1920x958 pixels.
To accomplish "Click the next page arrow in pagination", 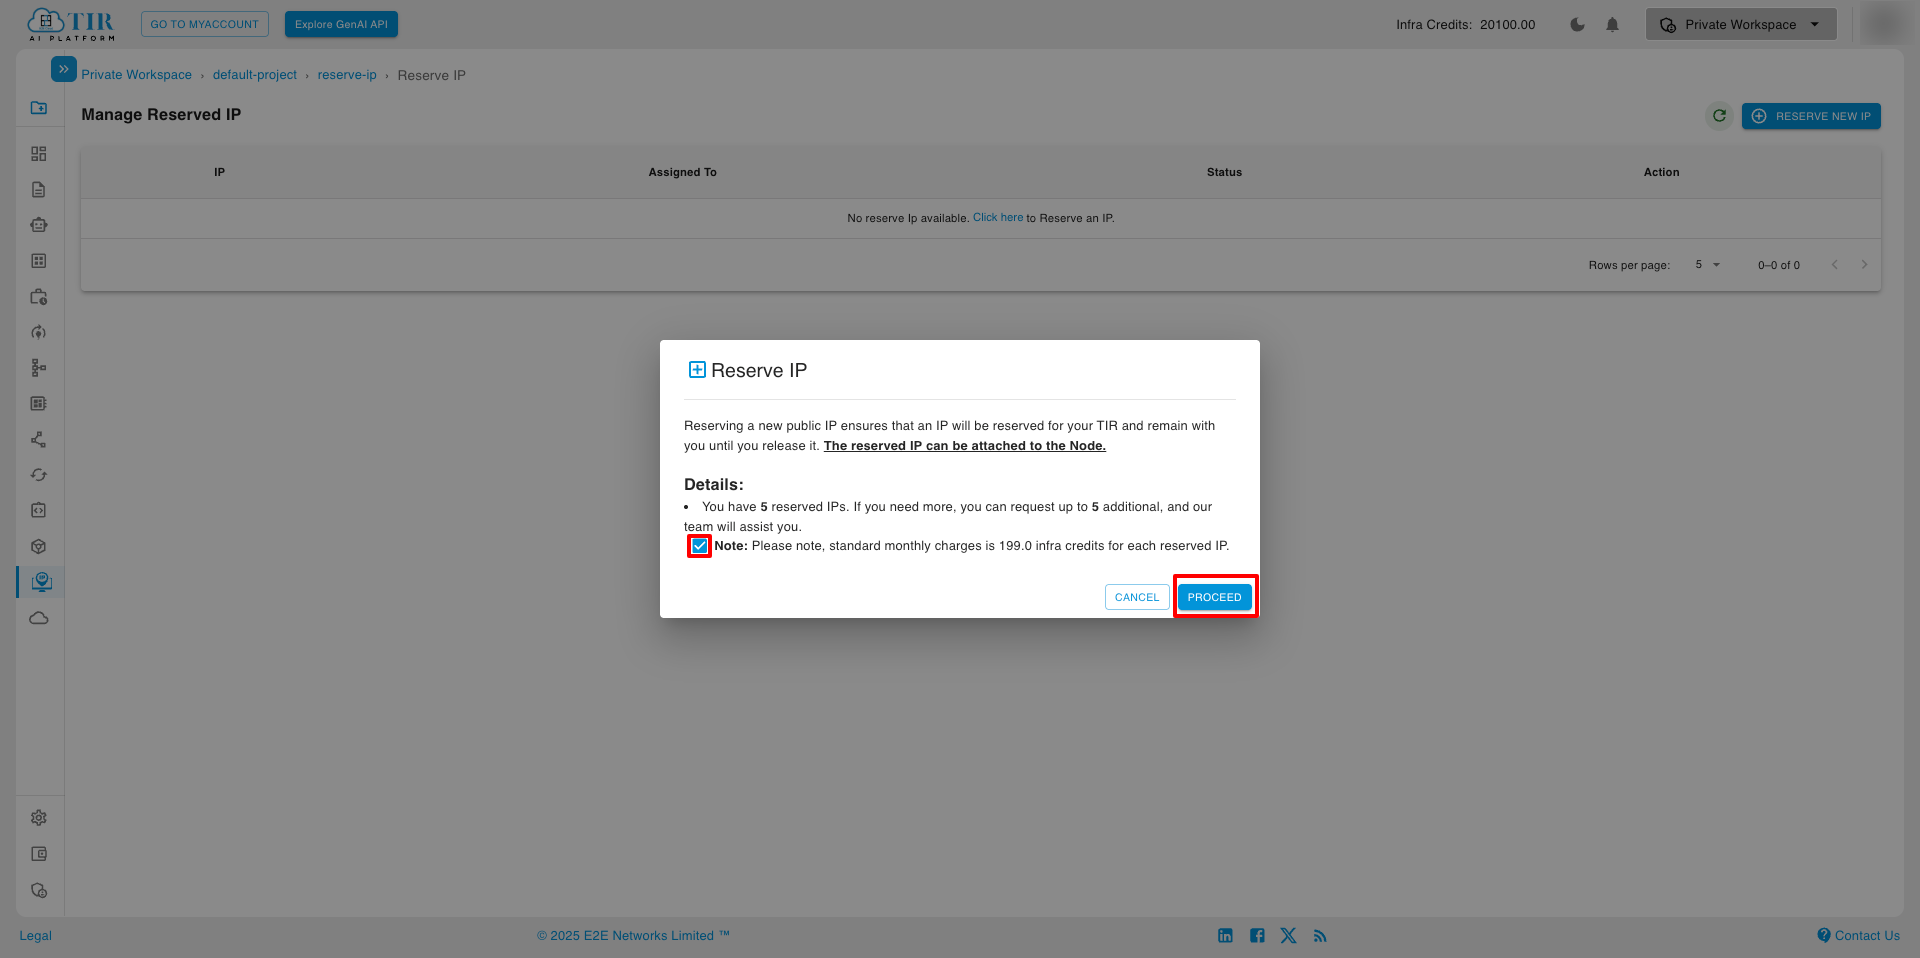I will (1864, 265).
